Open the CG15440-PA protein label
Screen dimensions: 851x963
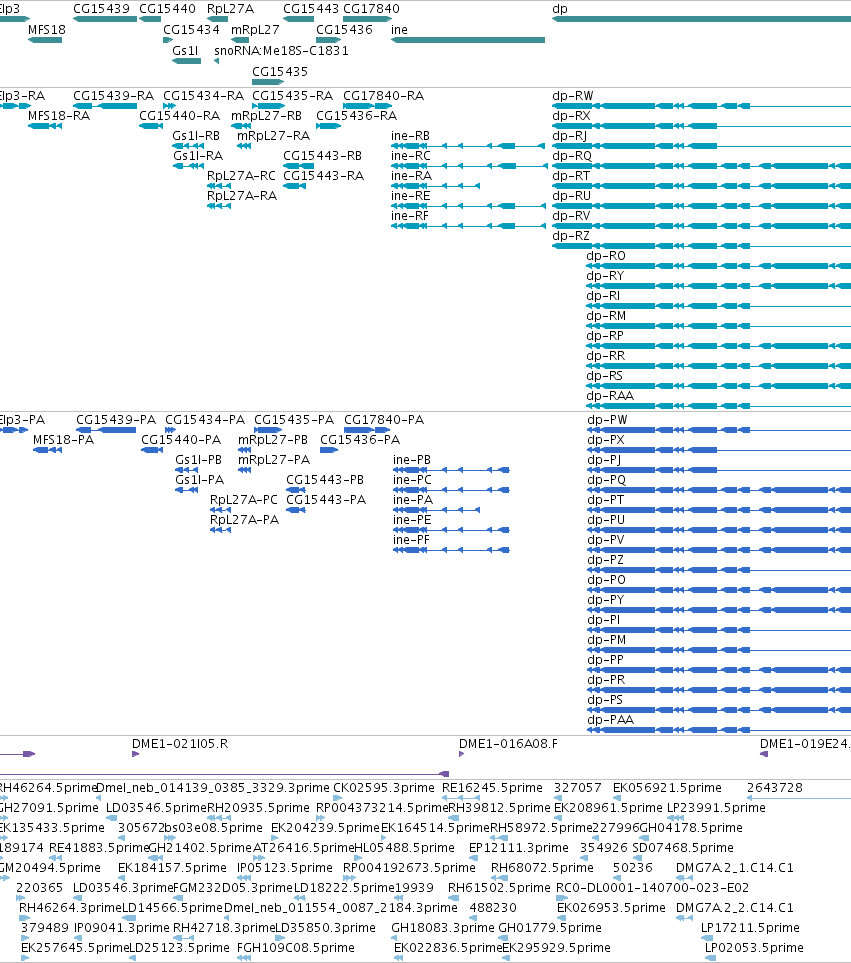181,440
